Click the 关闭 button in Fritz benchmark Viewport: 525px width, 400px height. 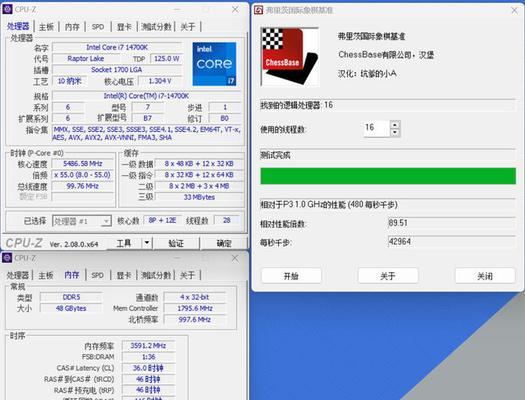(x=485, y=276)
